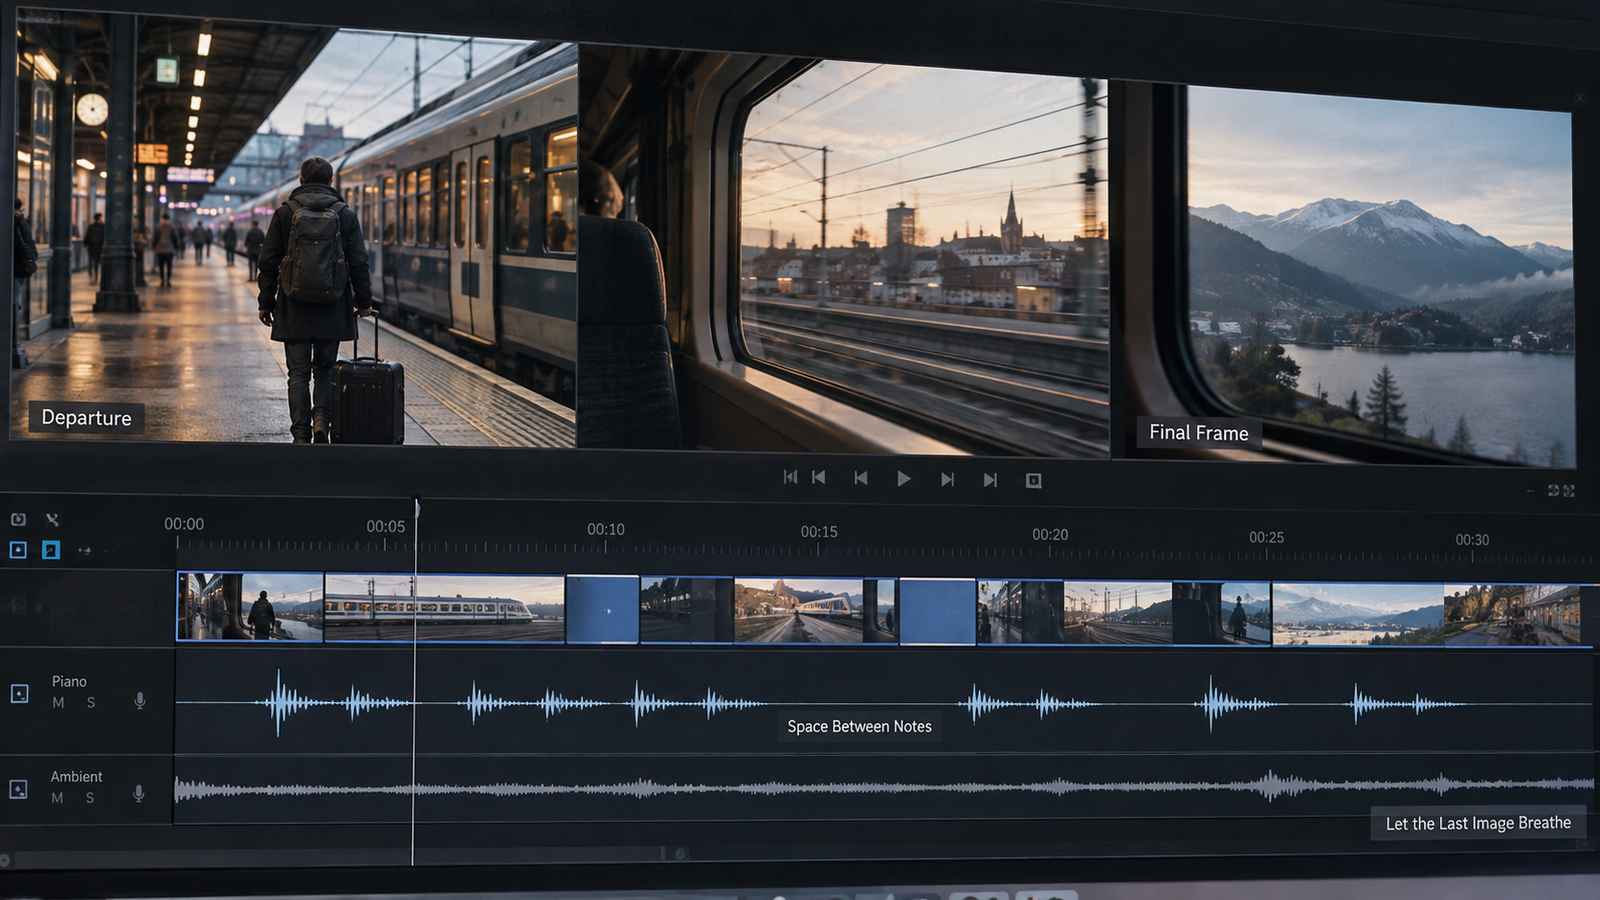Click the Piano track icon
1600x900 pixels.
(x=19, y=694)
